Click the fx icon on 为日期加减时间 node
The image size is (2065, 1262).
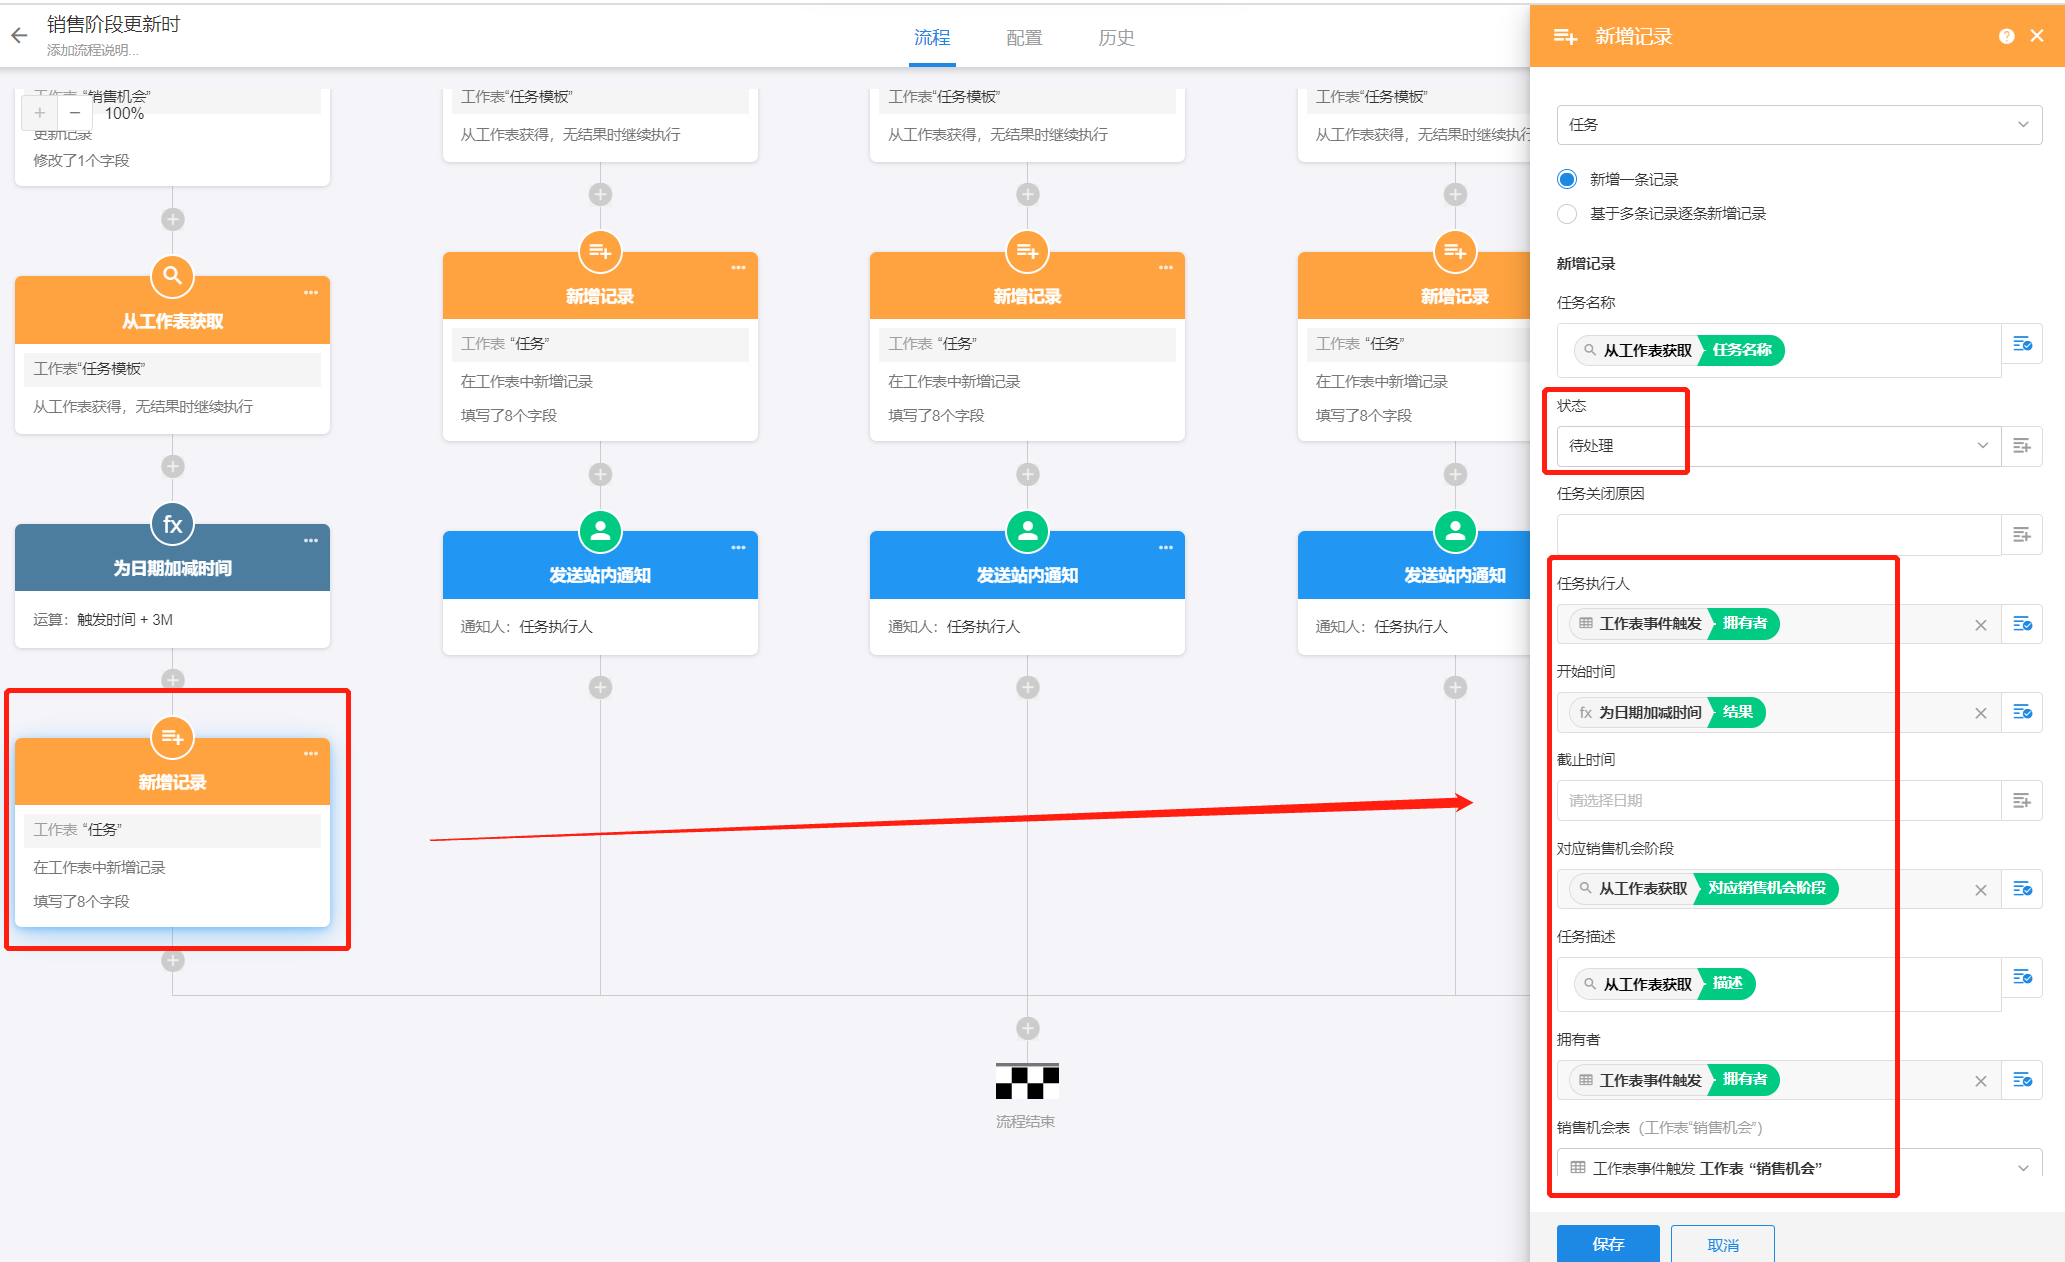[172, 523]
